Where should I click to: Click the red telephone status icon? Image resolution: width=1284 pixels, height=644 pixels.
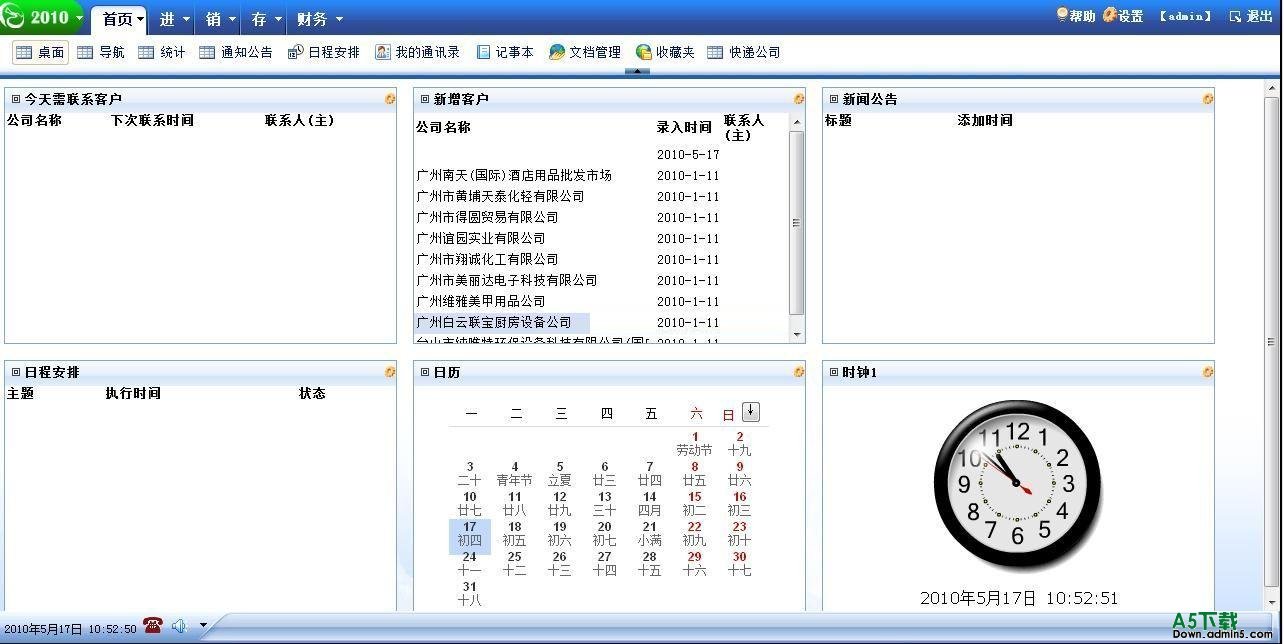153,626
